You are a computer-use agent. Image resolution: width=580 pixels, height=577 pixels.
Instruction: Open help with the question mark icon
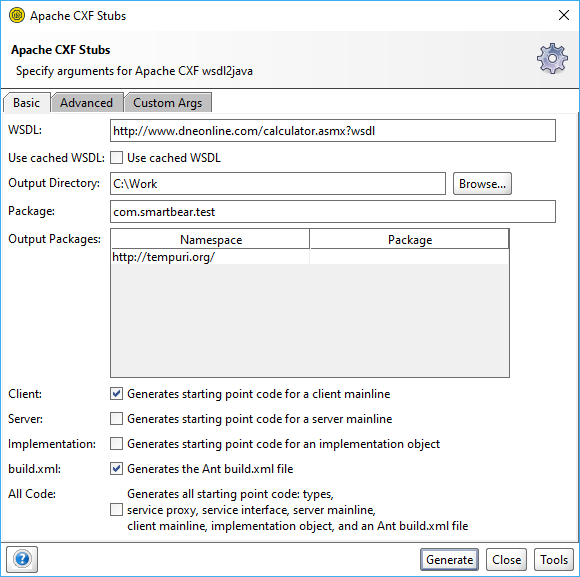click(x=22, y=559)
